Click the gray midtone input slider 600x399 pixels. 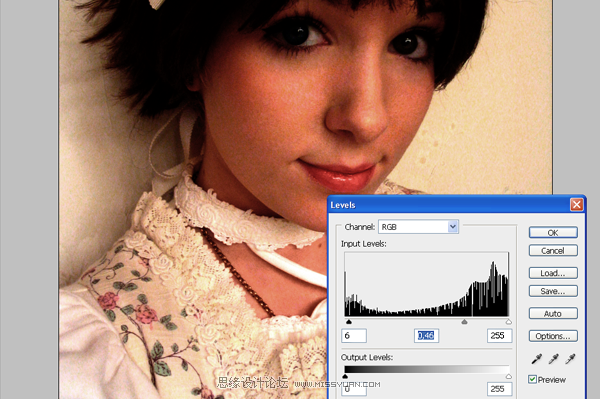coord(464,322)
